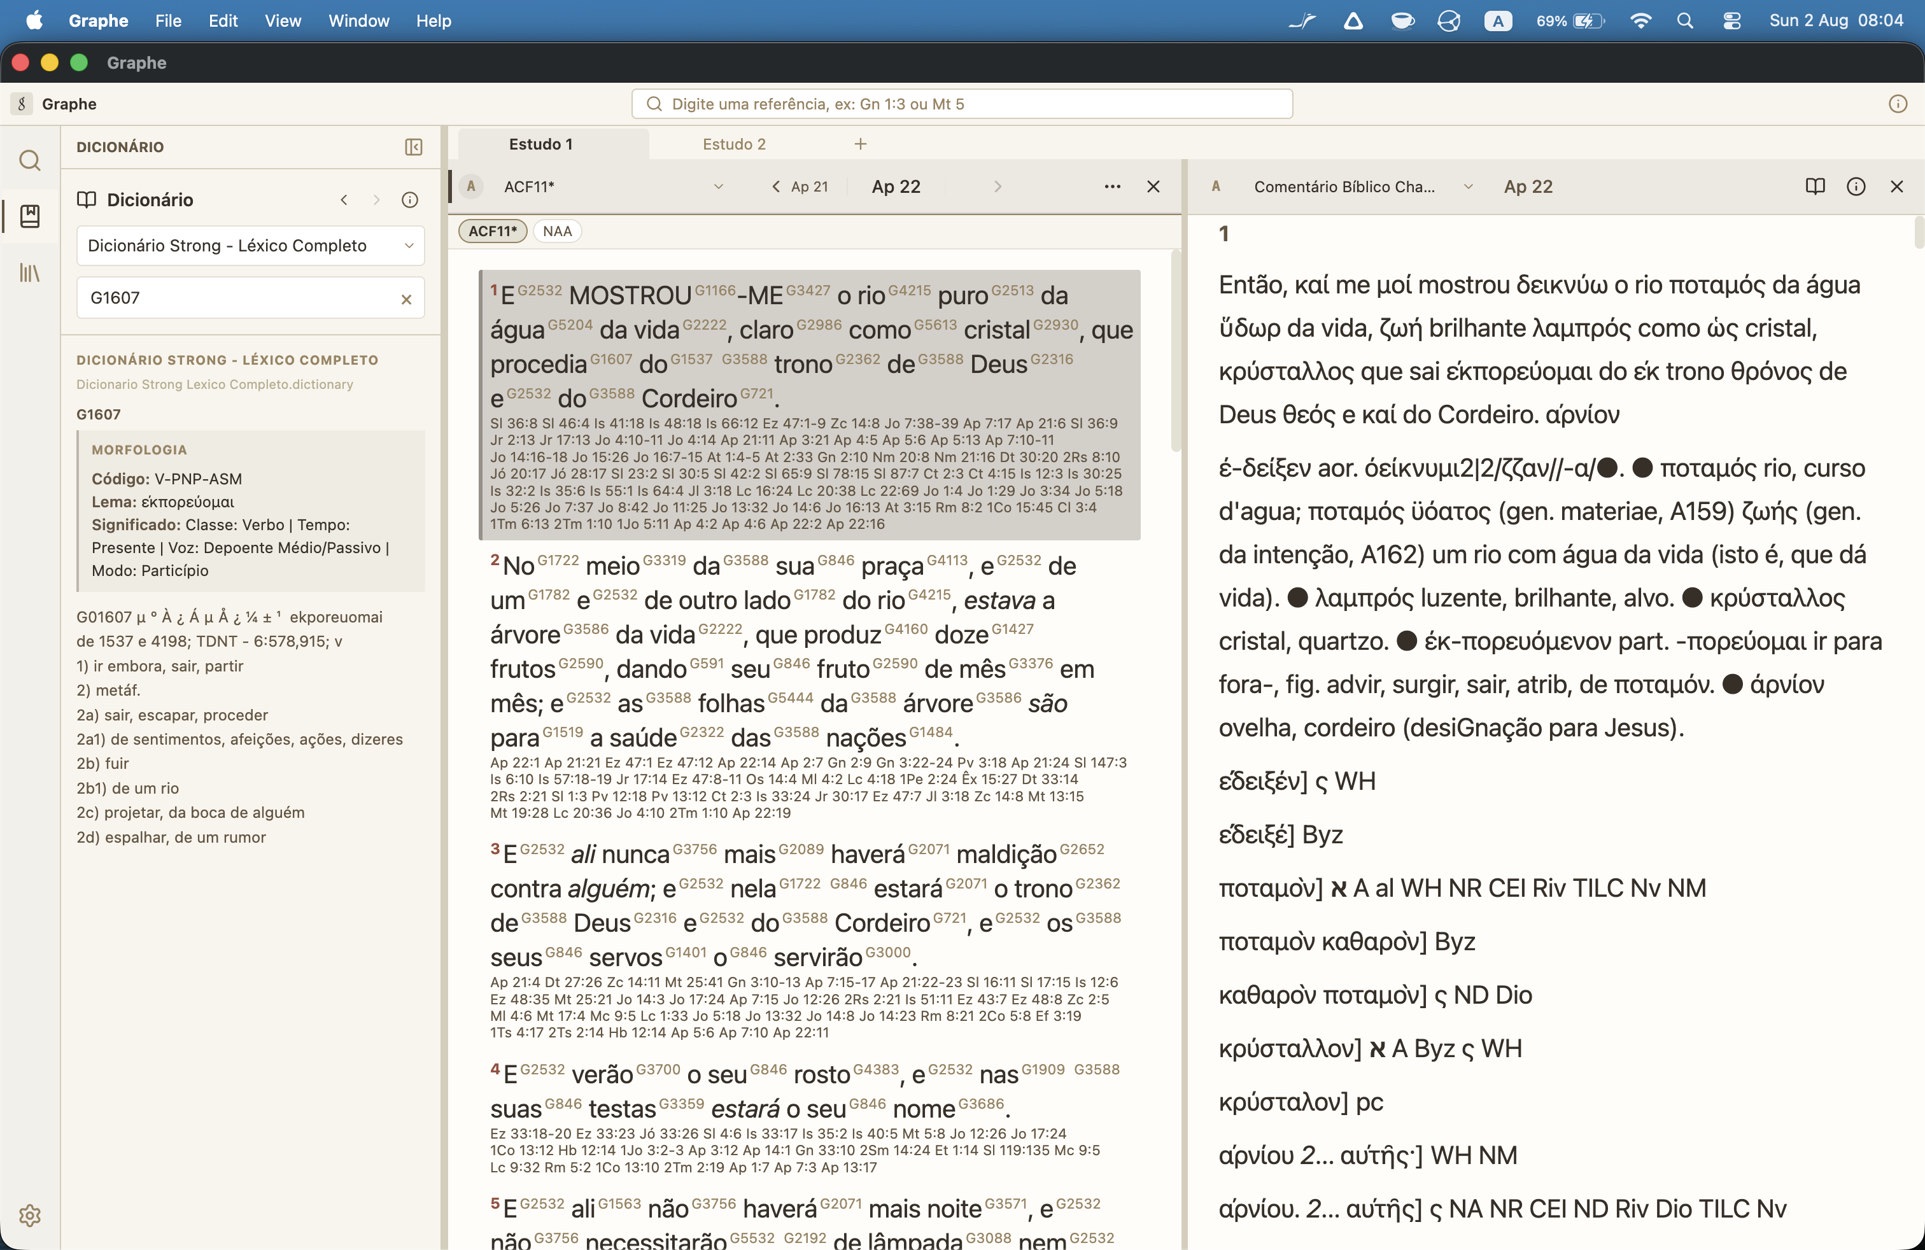Switch to the Estudo 1 tab
The image size is (1925, 1250).
click(541, 144)
